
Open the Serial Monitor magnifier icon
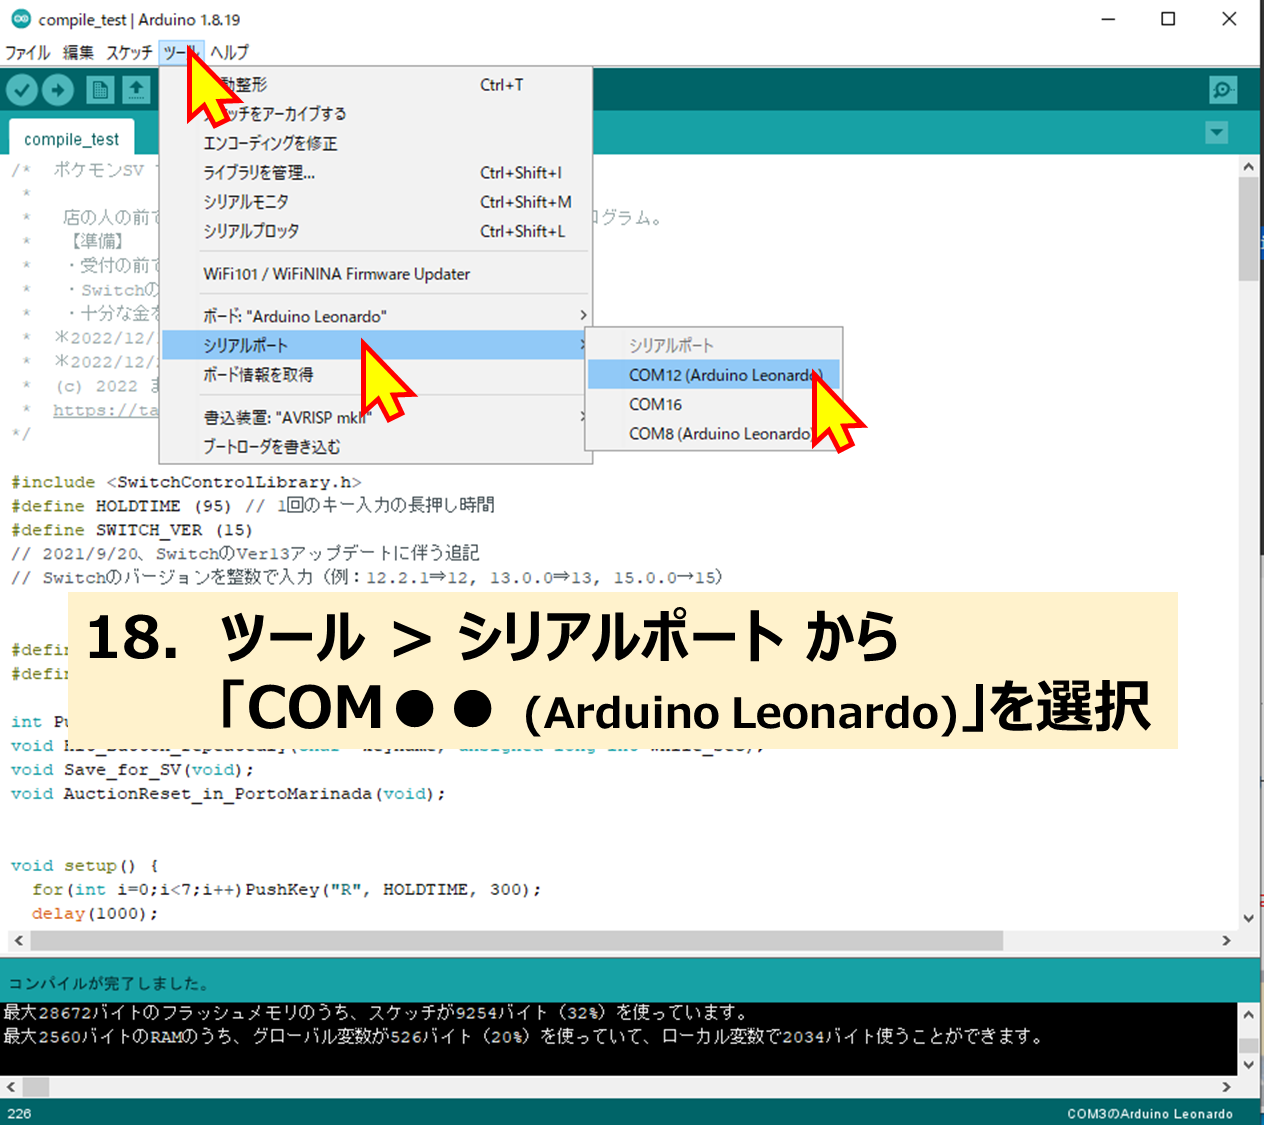pos(1223,90)
